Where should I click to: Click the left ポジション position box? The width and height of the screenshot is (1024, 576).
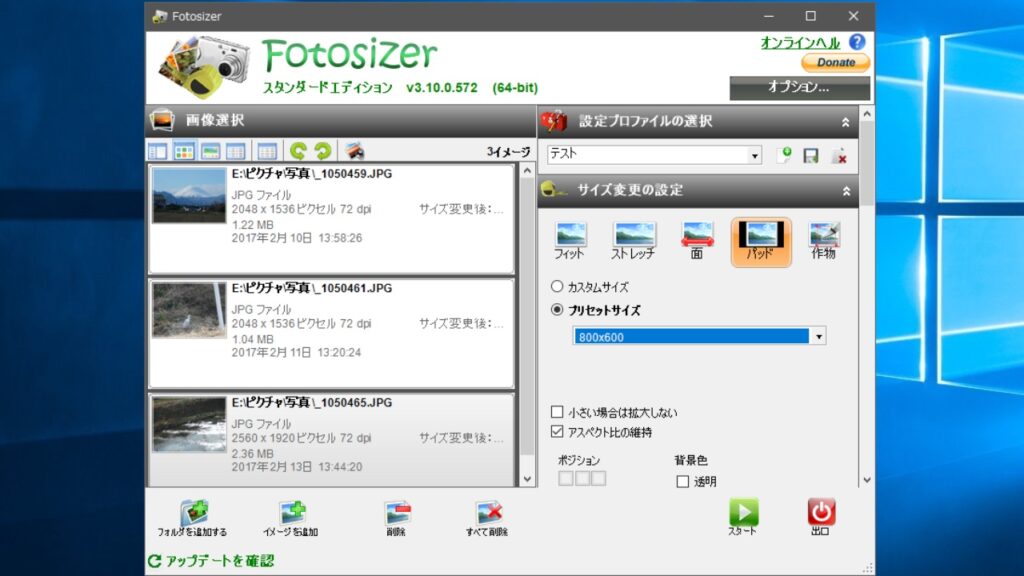pyautogui.click(x=566, y=478)
